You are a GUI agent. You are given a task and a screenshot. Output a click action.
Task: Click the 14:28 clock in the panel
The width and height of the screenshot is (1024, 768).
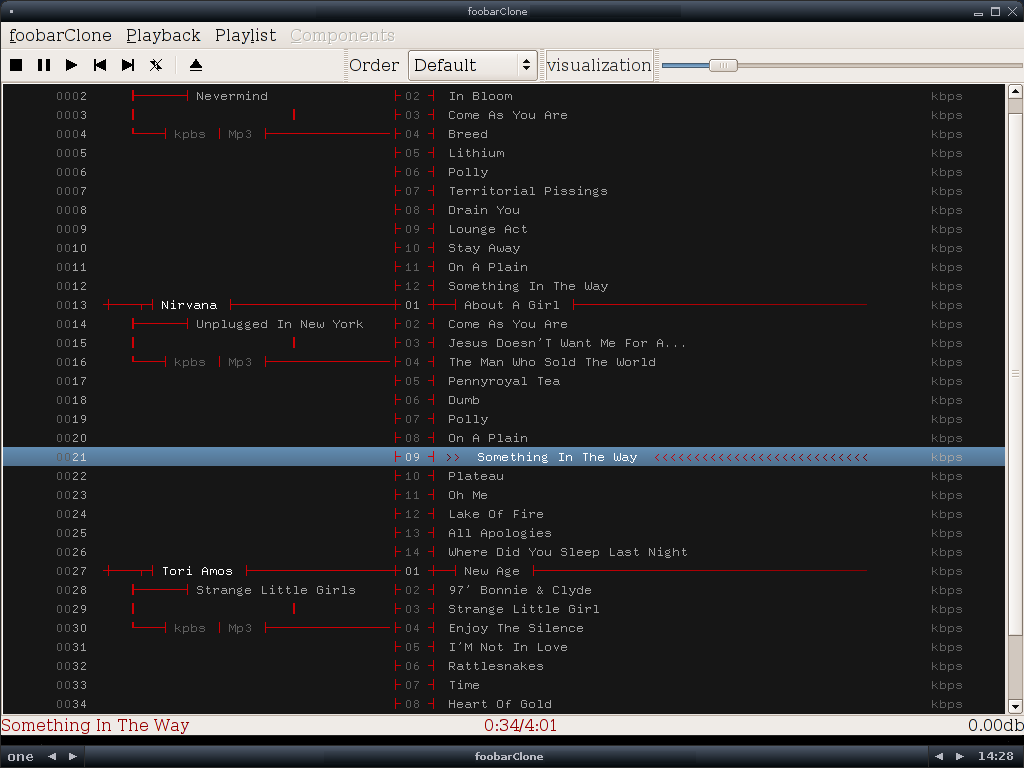coord(995,756)
